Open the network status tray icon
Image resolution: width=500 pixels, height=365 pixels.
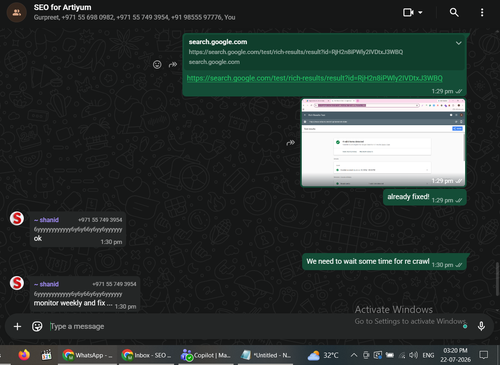[x=402, y=355]
